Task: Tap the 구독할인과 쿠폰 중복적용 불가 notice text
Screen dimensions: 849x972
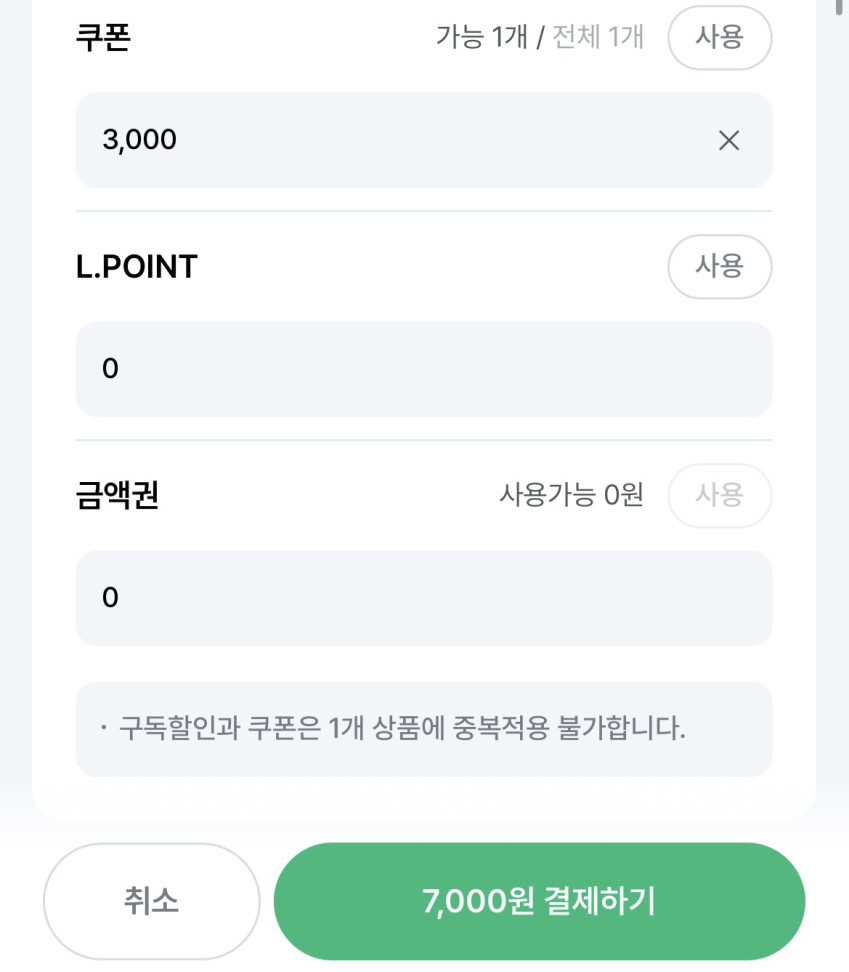Action: [x=402, y=728]
